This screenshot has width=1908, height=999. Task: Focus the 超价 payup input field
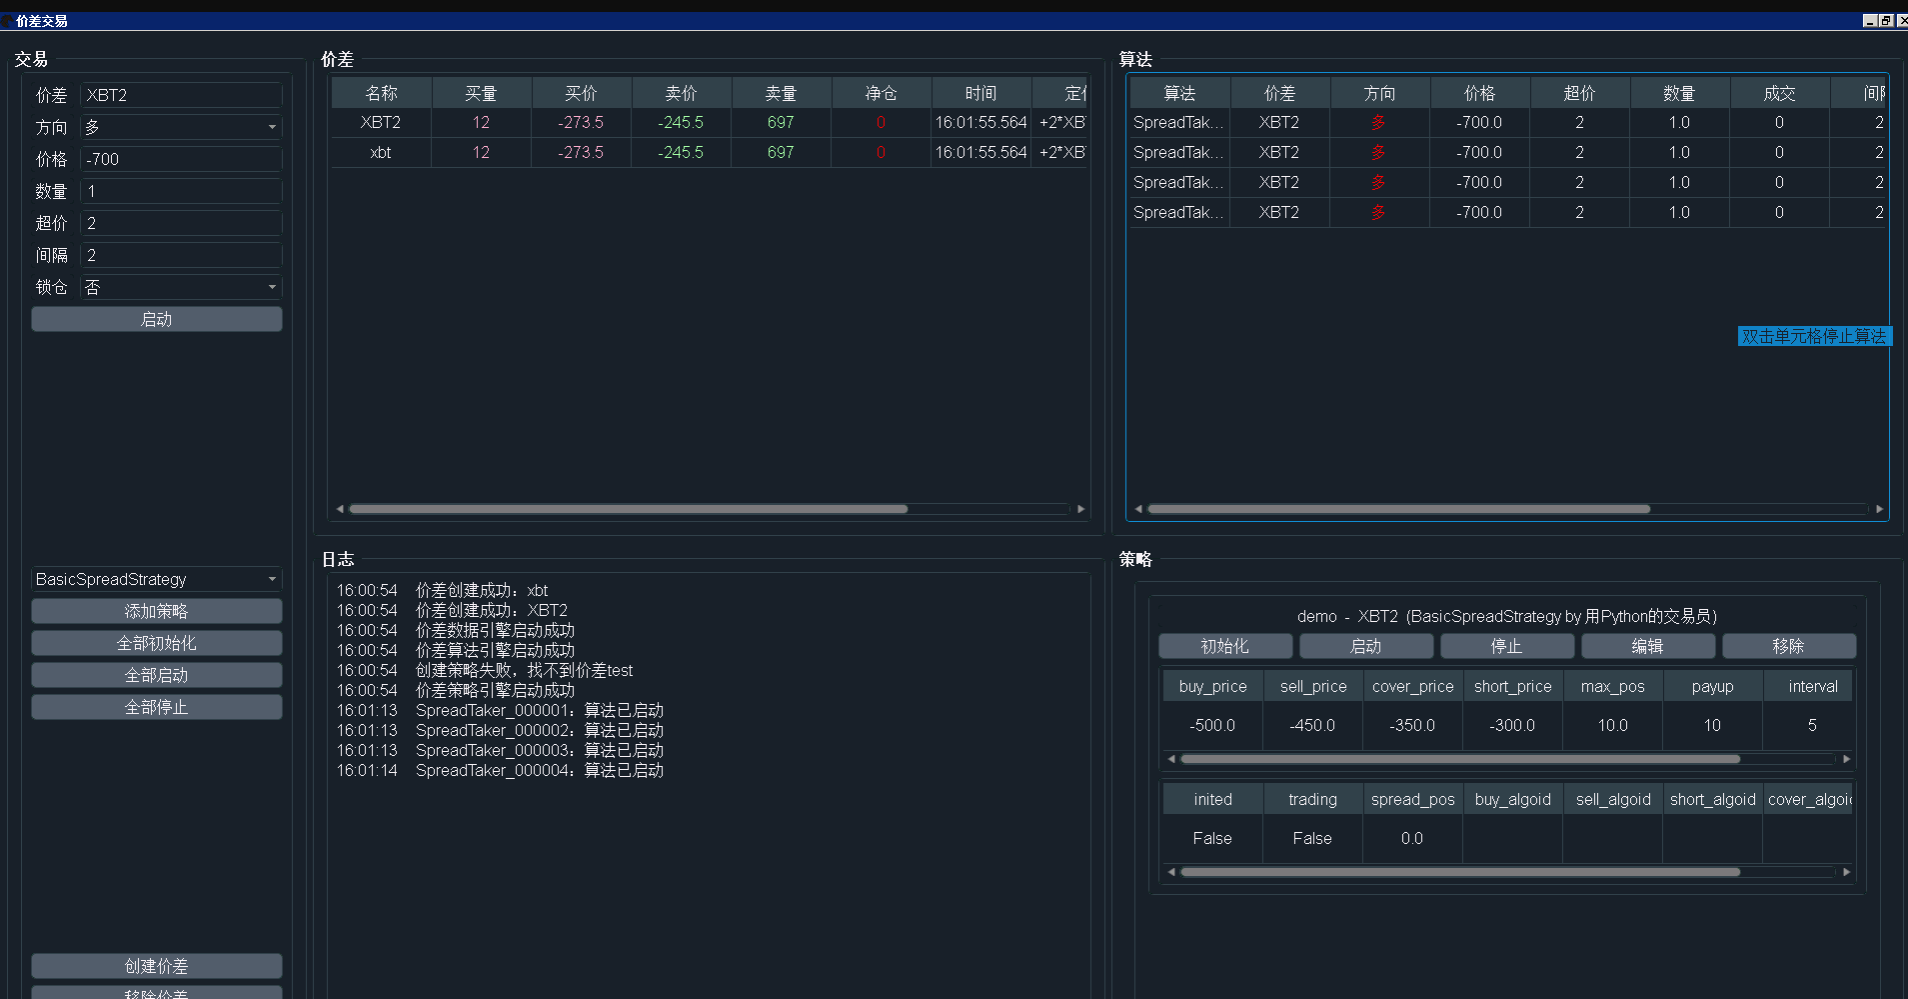181,223
